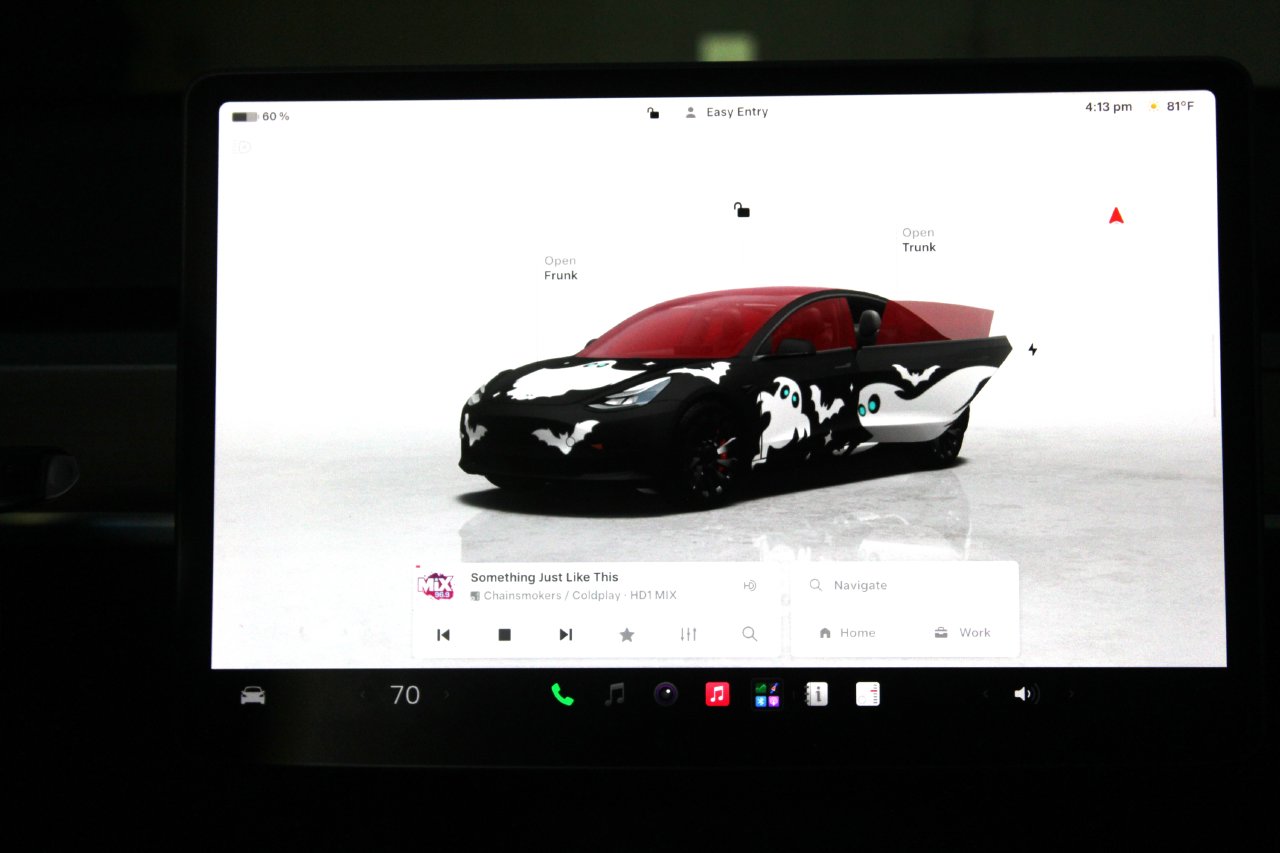This screenshot has height=853, width=1280.
Task: Tap the song title Something Just Like This
Action: coord(545,577)
